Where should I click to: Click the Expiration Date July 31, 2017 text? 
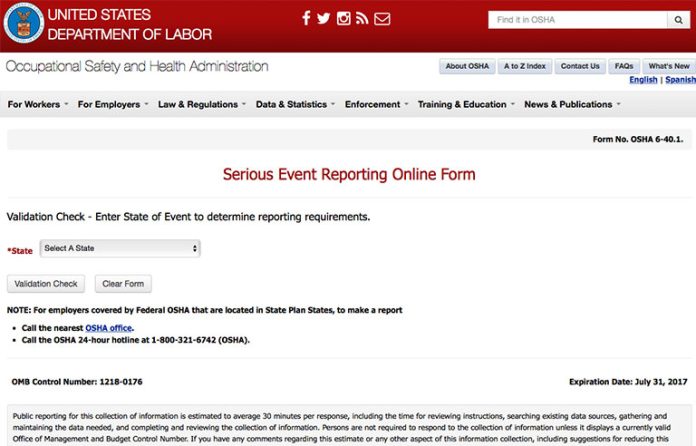[x=628, y=382]
